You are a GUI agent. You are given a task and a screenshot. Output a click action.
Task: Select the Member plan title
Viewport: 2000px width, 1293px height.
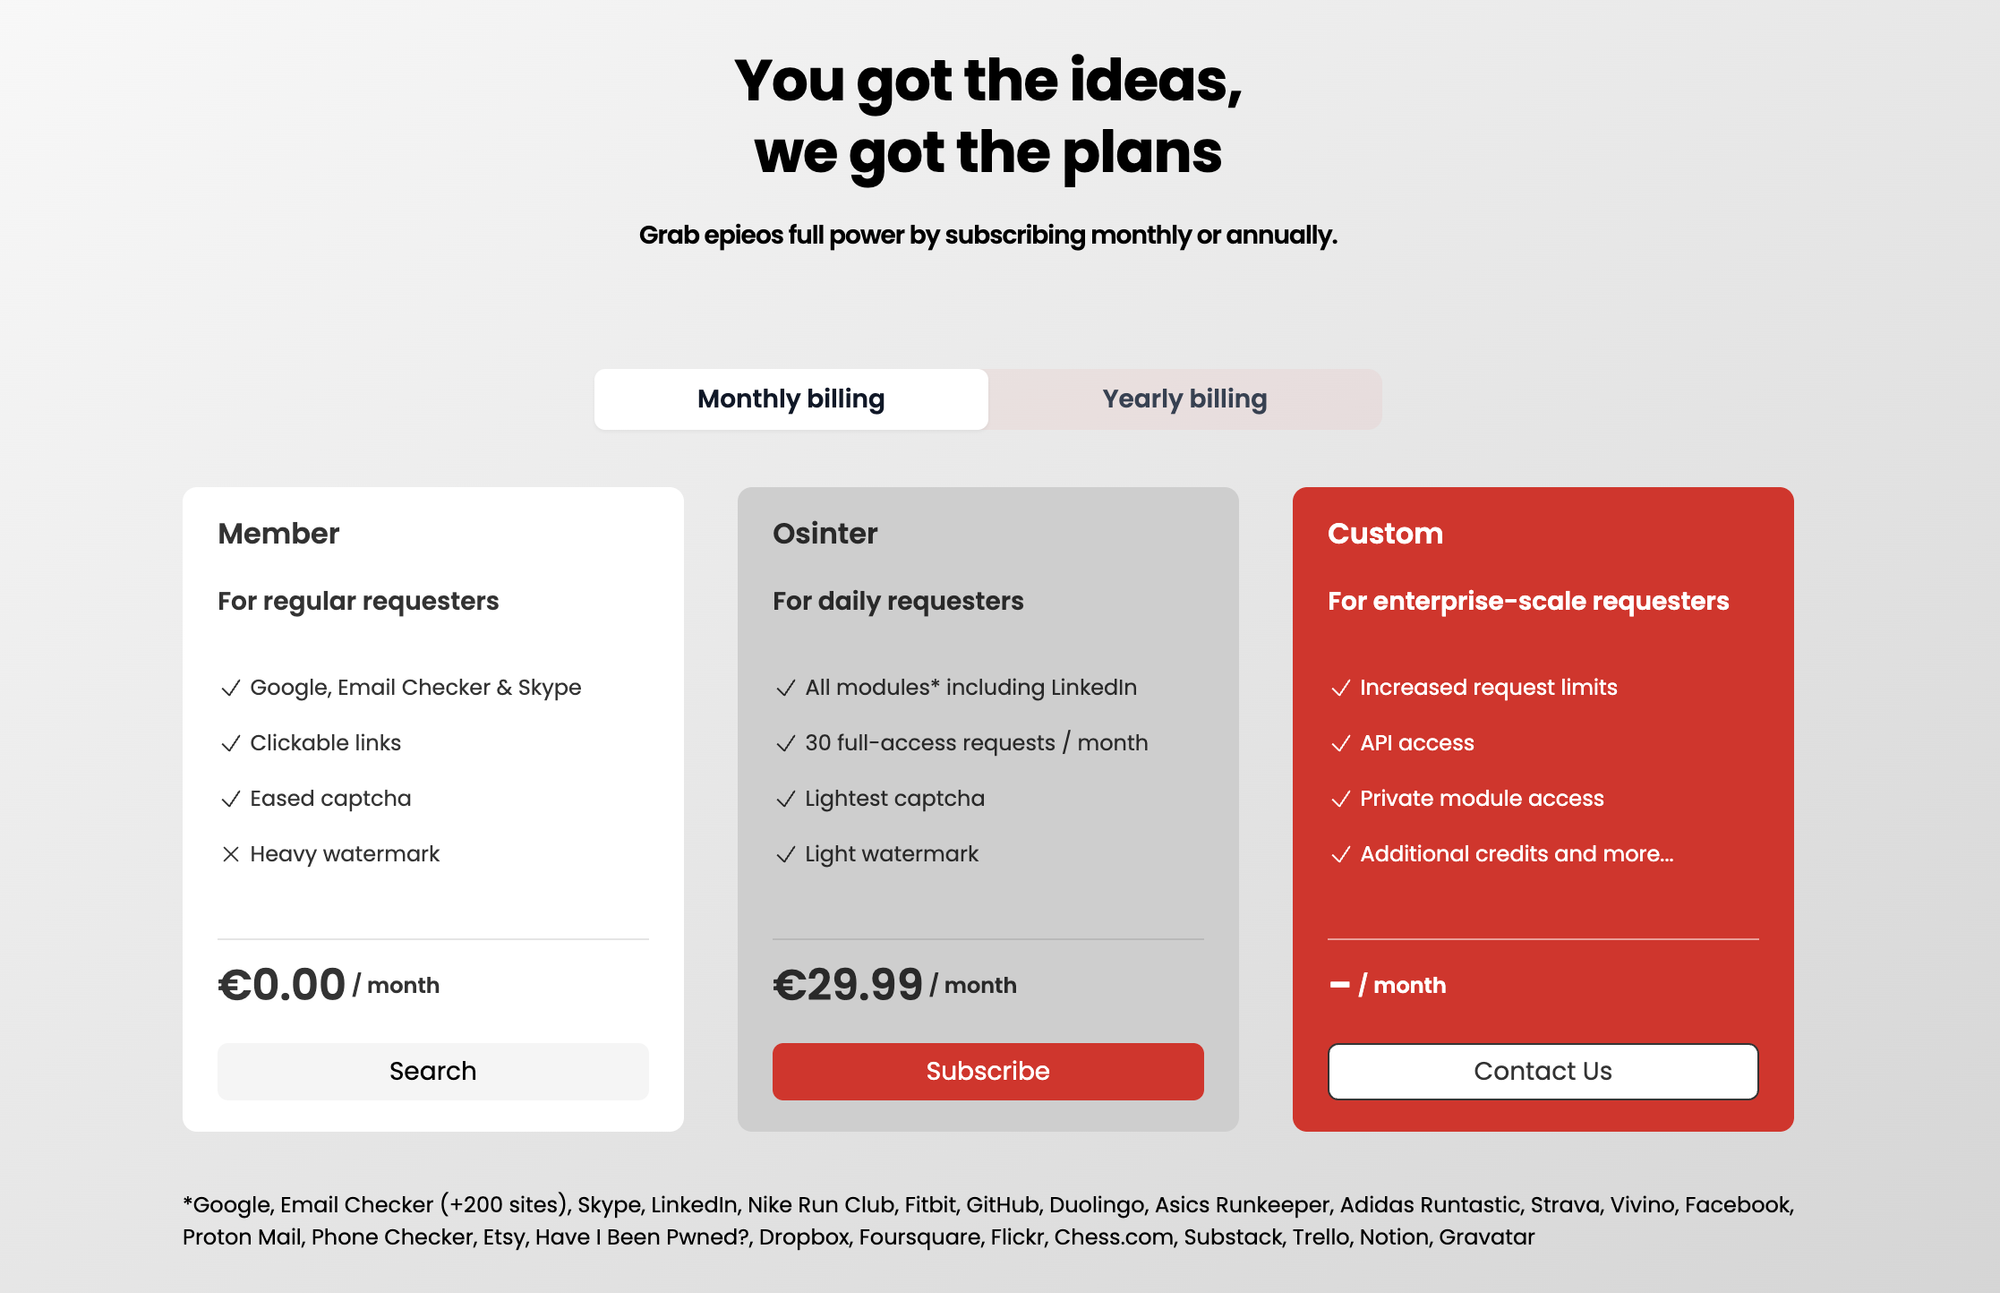[279, 533]
